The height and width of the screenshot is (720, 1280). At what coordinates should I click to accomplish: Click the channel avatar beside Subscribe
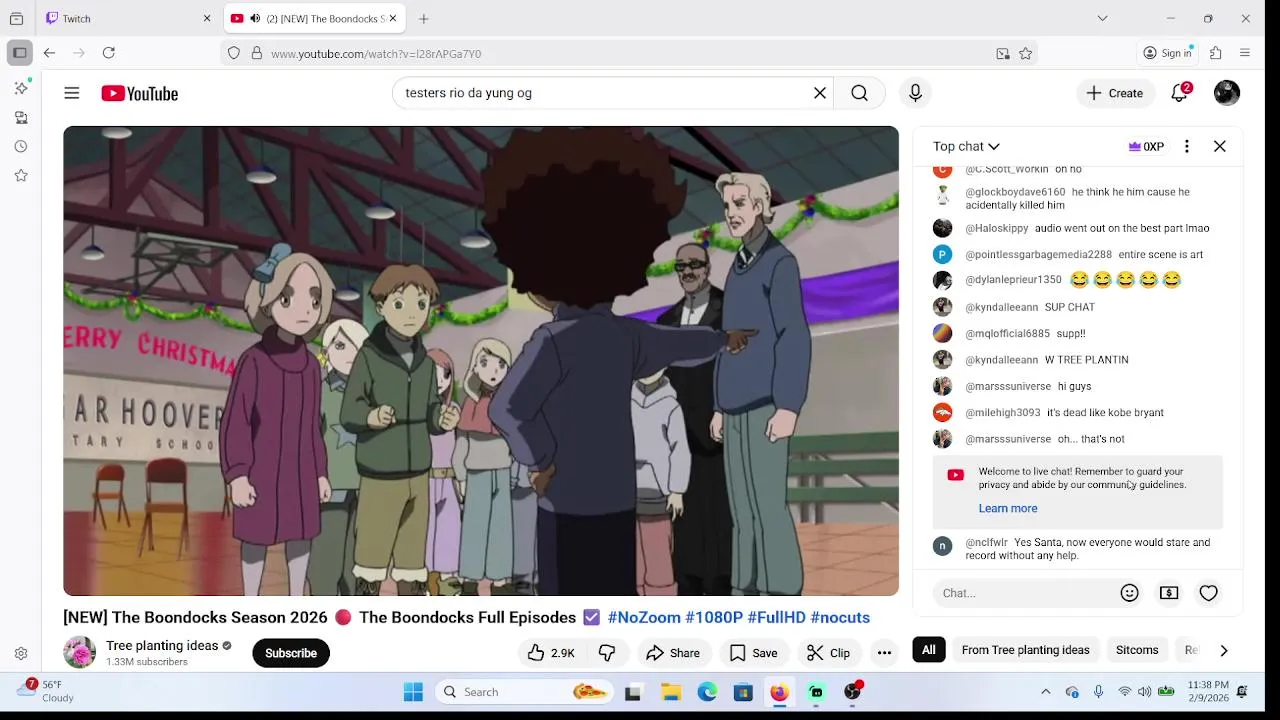tap(79, 653)
